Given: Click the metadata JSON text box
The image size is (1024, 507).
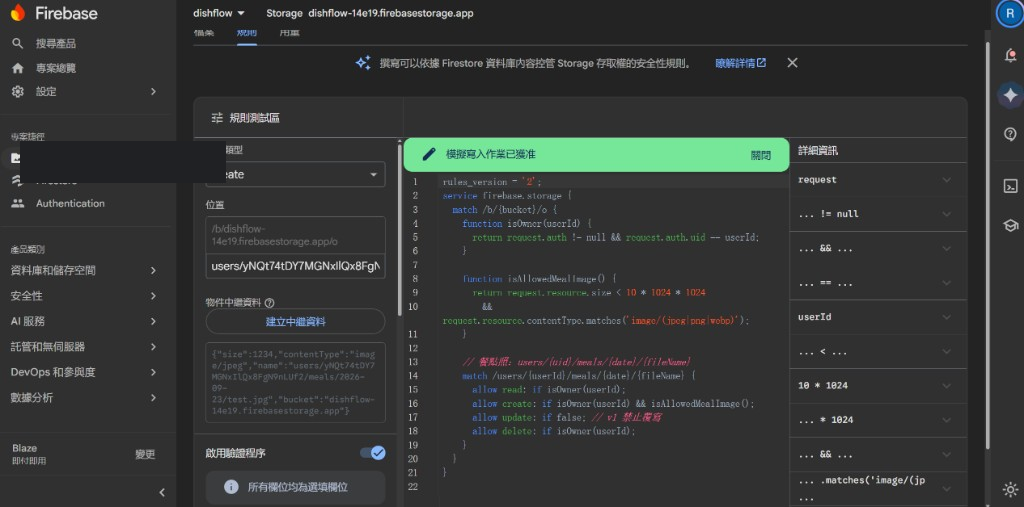Looking at the screenshot, I should click(295, 382).
